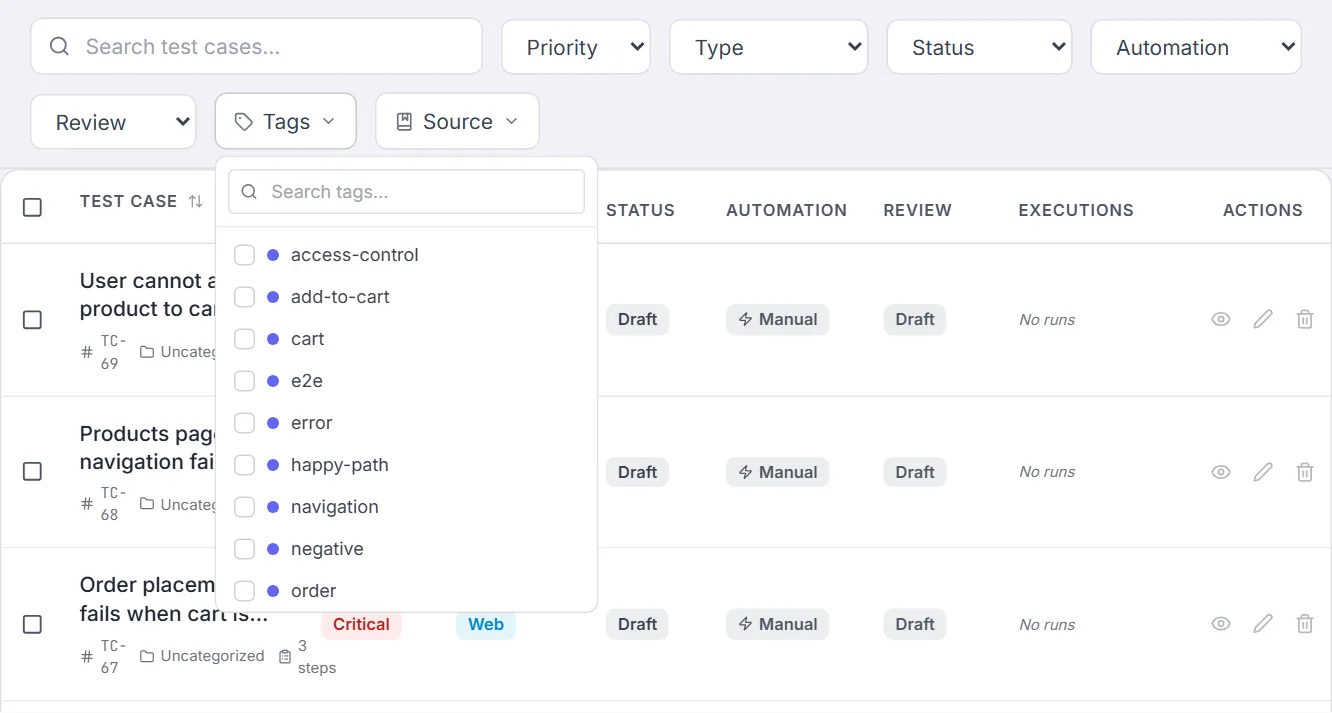Screen dimensions: 1332x713
Task: Edit test case TC-67 pencil icon
Action: click(1263, 624)
